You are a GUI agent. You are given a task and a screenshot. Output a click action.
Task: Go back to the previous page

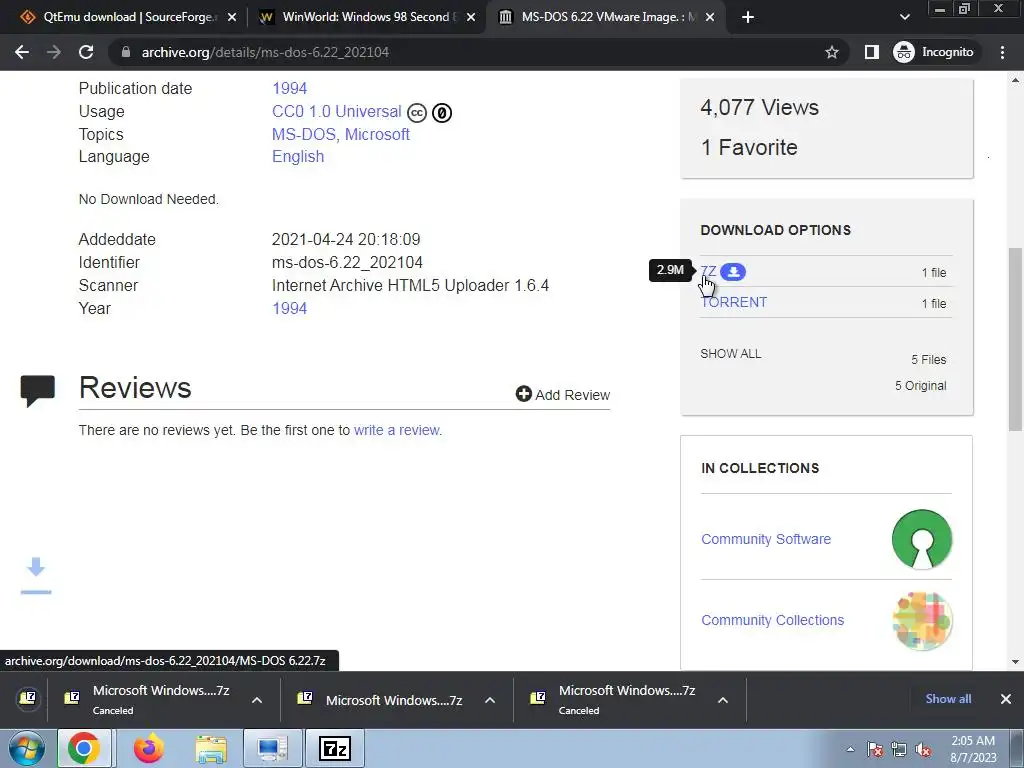tap(22, 52)
